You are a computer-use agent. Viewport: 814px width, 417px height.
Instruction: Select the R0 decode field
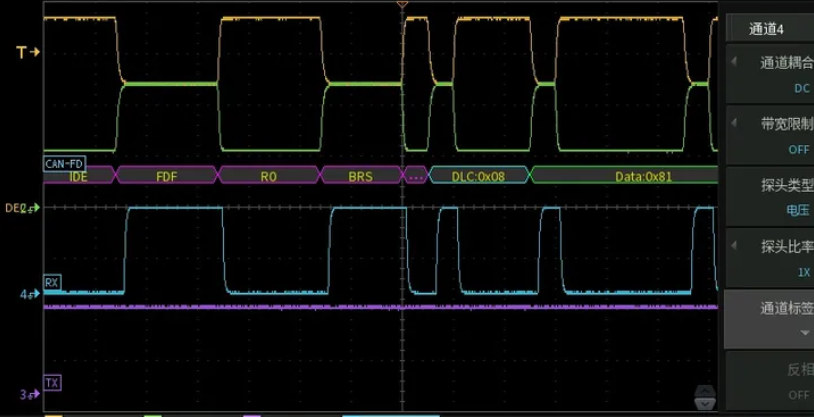click(268, 176)
